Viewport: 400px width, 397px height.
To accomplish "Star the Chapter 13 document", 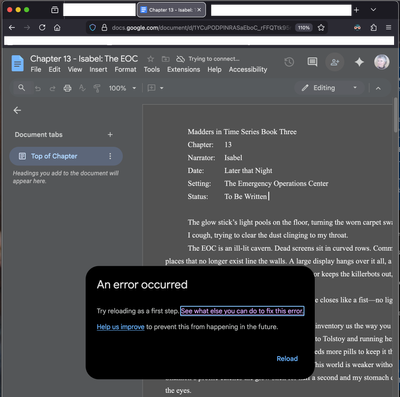I will (x=151, y=59).
